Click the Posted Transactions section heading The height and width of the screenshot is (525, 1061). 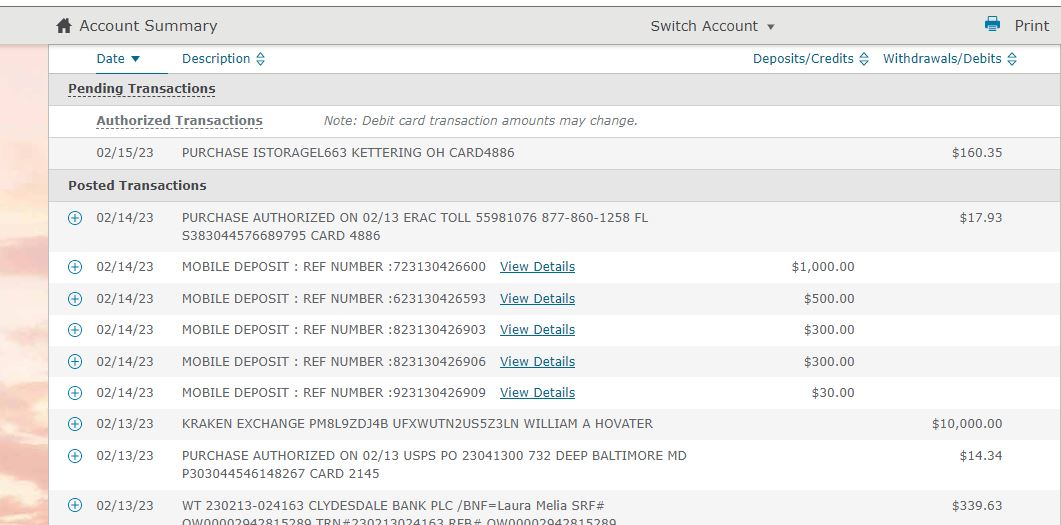point(137,185)
